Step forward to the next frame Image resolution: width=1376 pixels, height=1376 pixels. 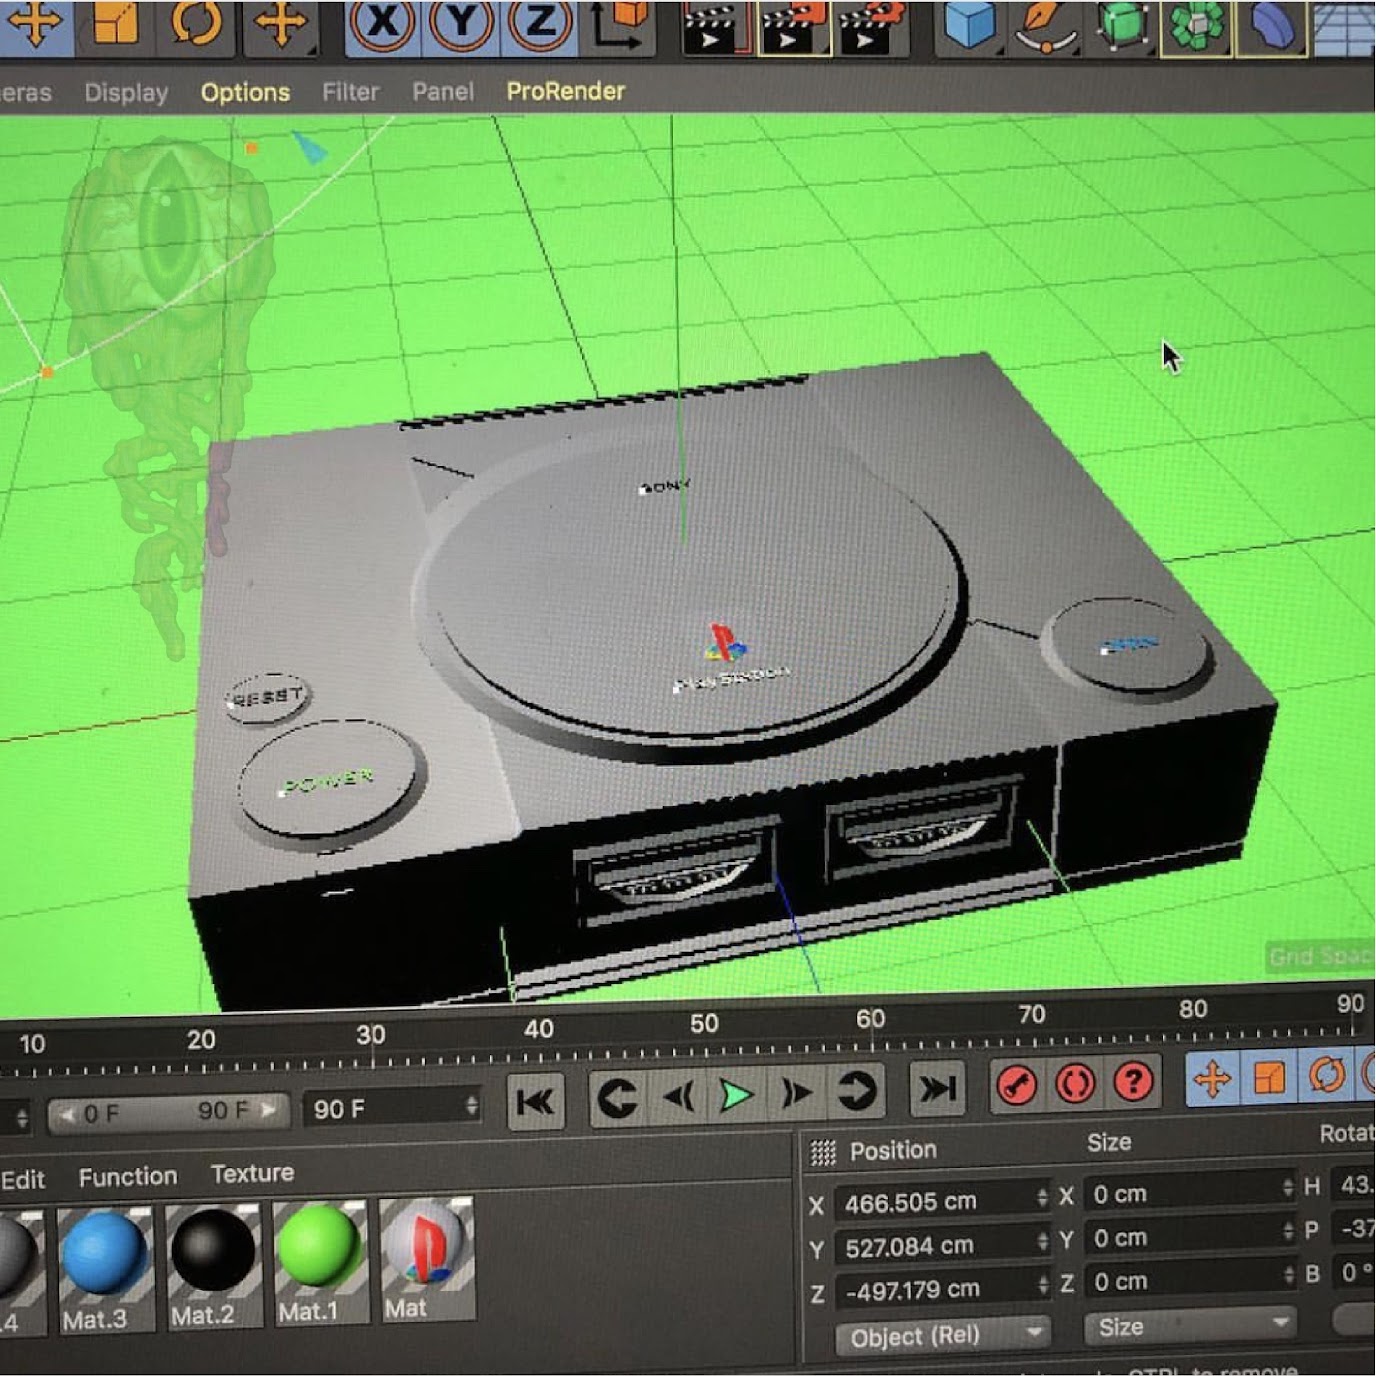tap(796, 1093)
